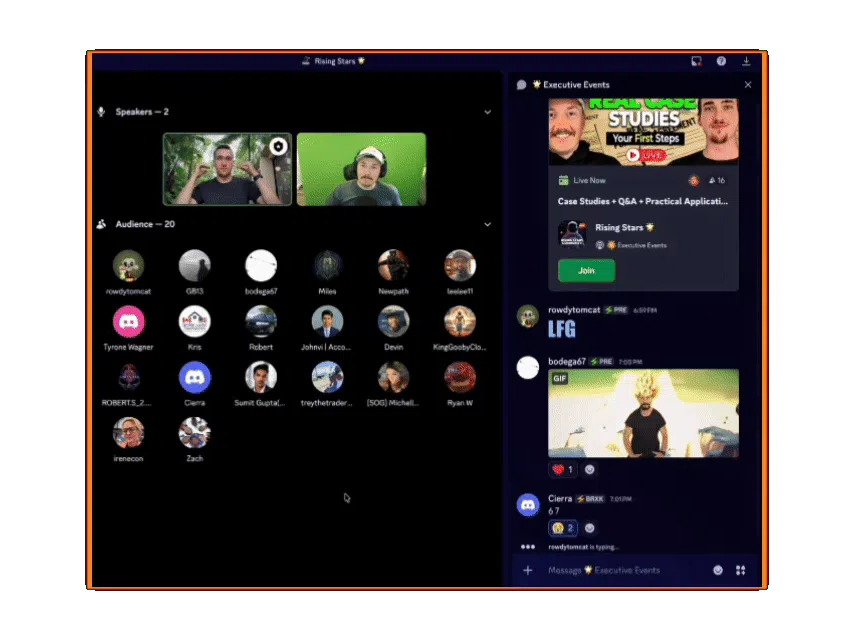Screen dimensions: 854x640
Task: Add reaction to Cierra's message
Action: 589,528
